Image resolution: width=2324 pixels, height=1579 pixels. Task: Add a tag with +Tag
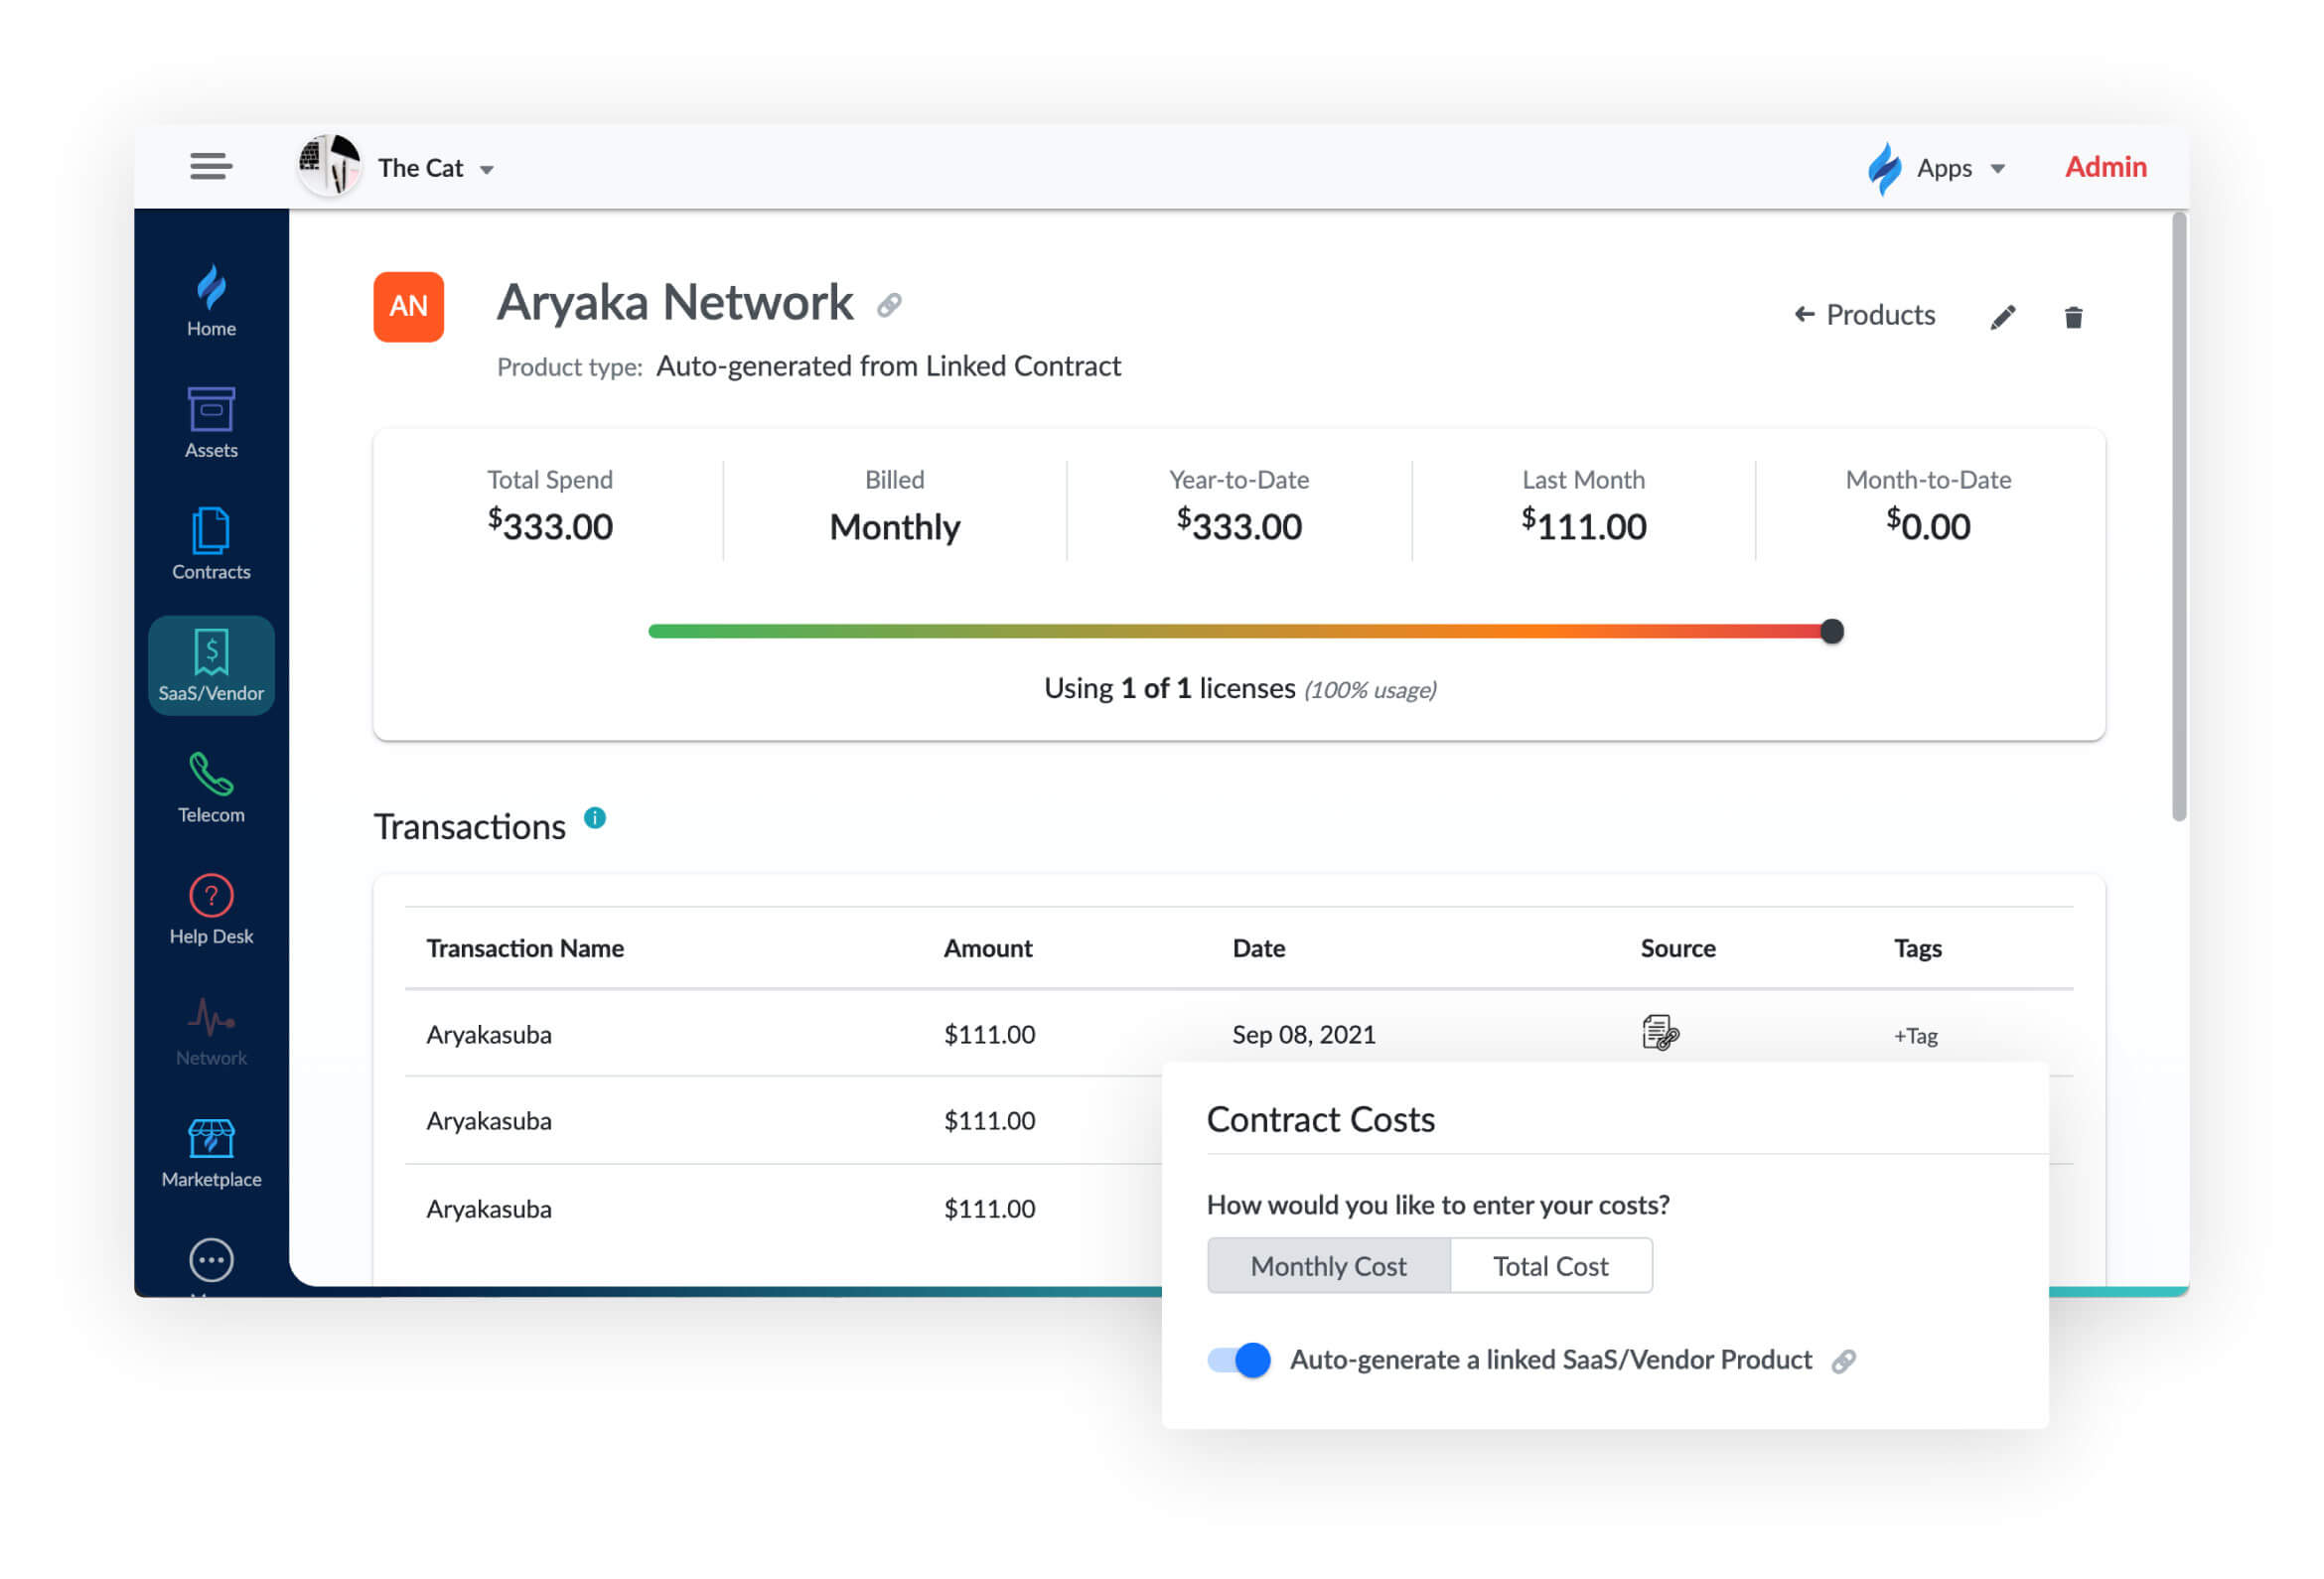[x=1915, y=1036]
